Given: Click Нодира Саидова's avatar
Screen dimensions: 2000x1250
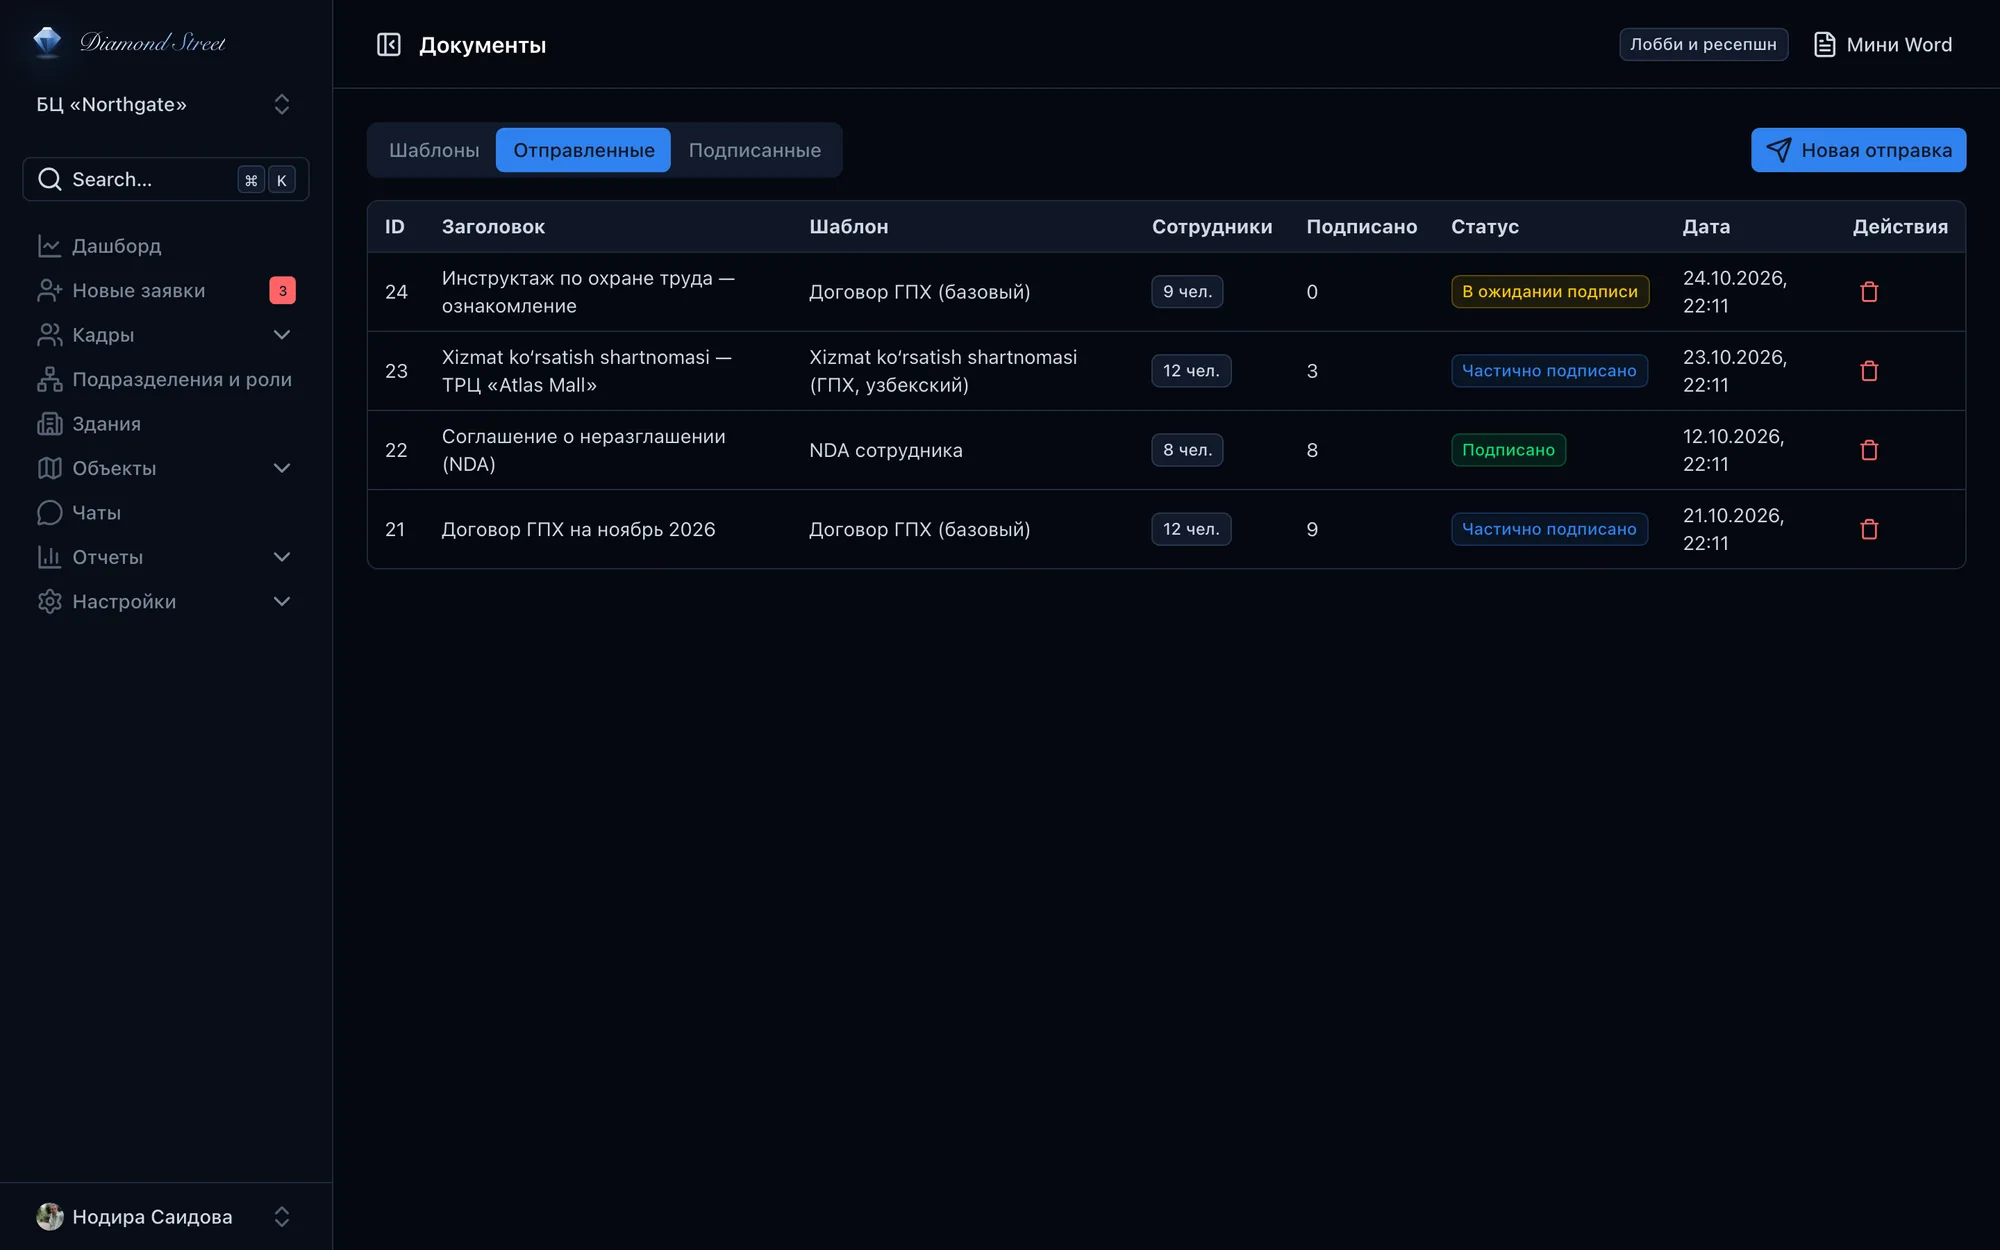Looking at the screenshot, I should coord(49,1216).
